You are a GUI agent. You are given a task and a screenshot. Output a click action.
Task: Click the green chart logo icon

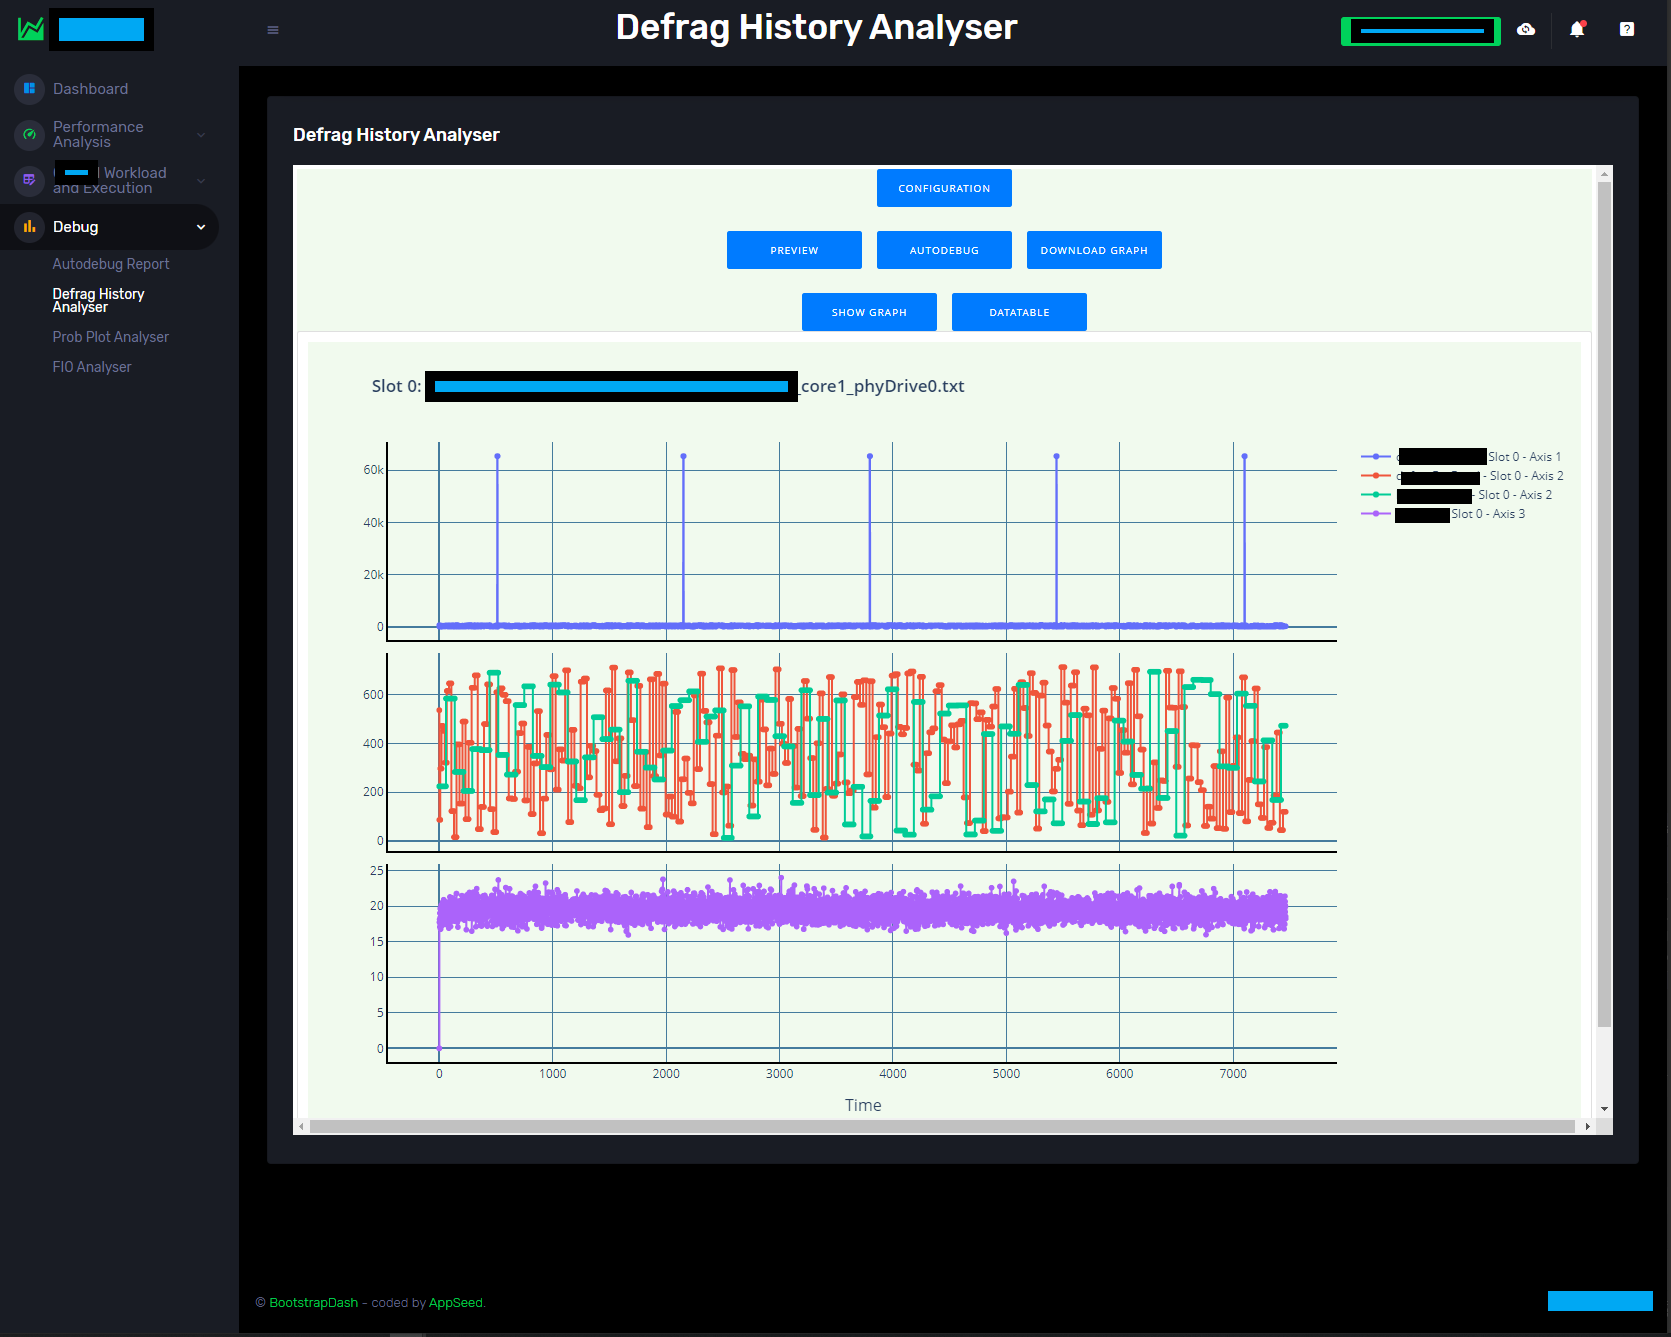click(x=31, y=29)
